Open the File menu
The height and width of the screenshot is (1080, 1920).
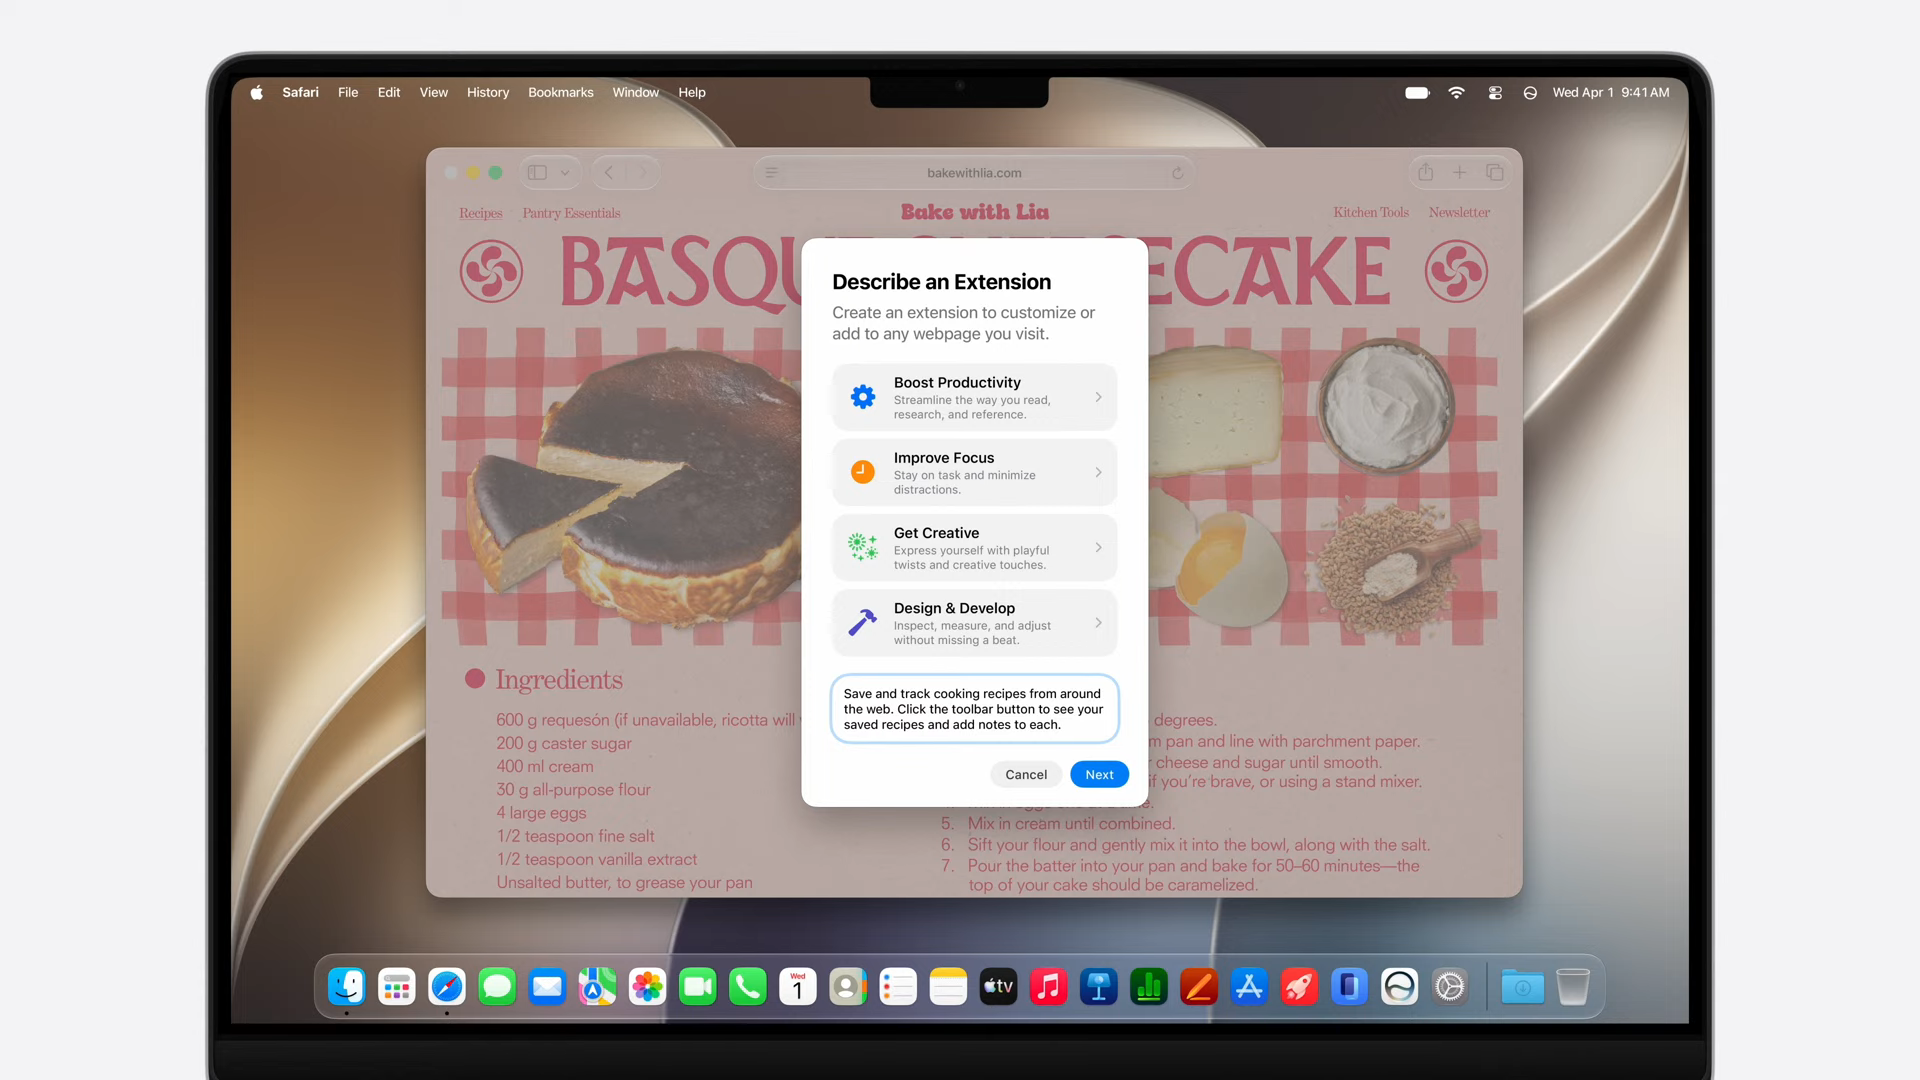click(x=348, y=92)
